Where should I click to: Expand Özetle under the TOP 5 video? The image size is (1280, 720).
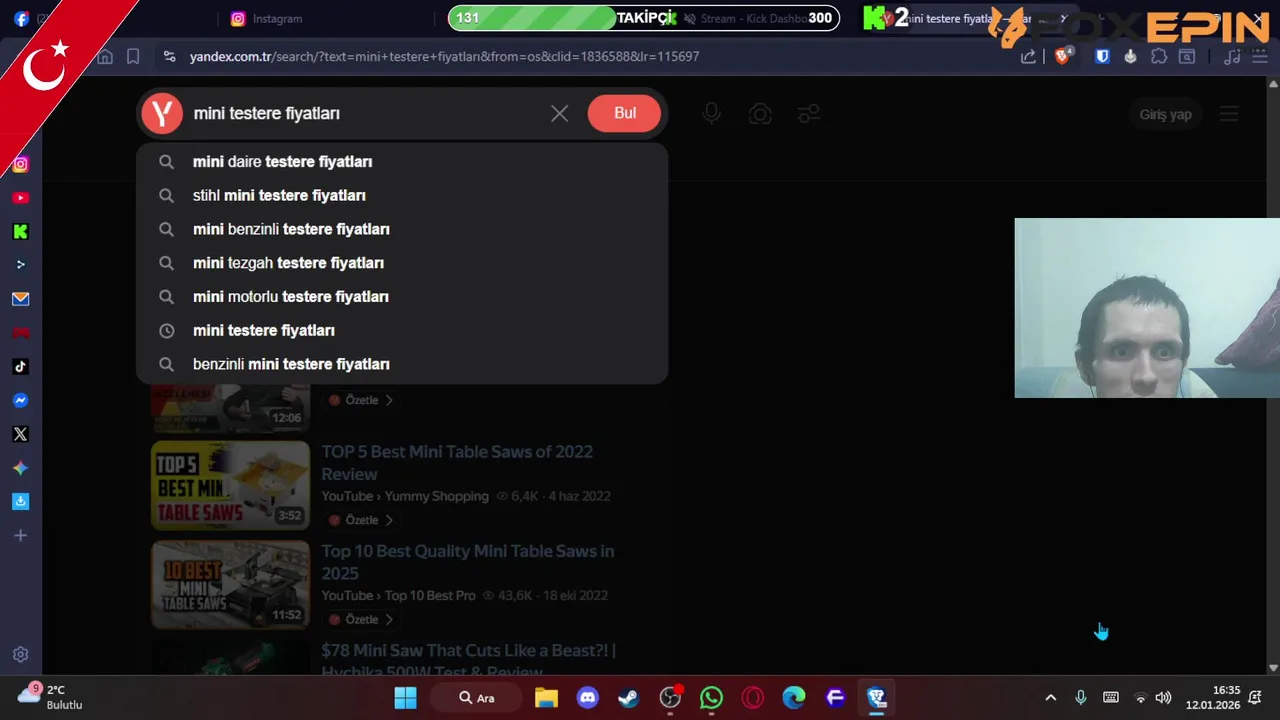[361, 520]
